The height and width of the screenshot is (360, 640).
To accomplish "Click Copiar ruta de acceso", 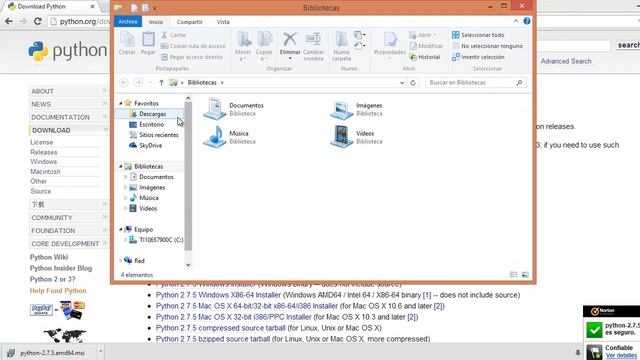I will 193,46.
